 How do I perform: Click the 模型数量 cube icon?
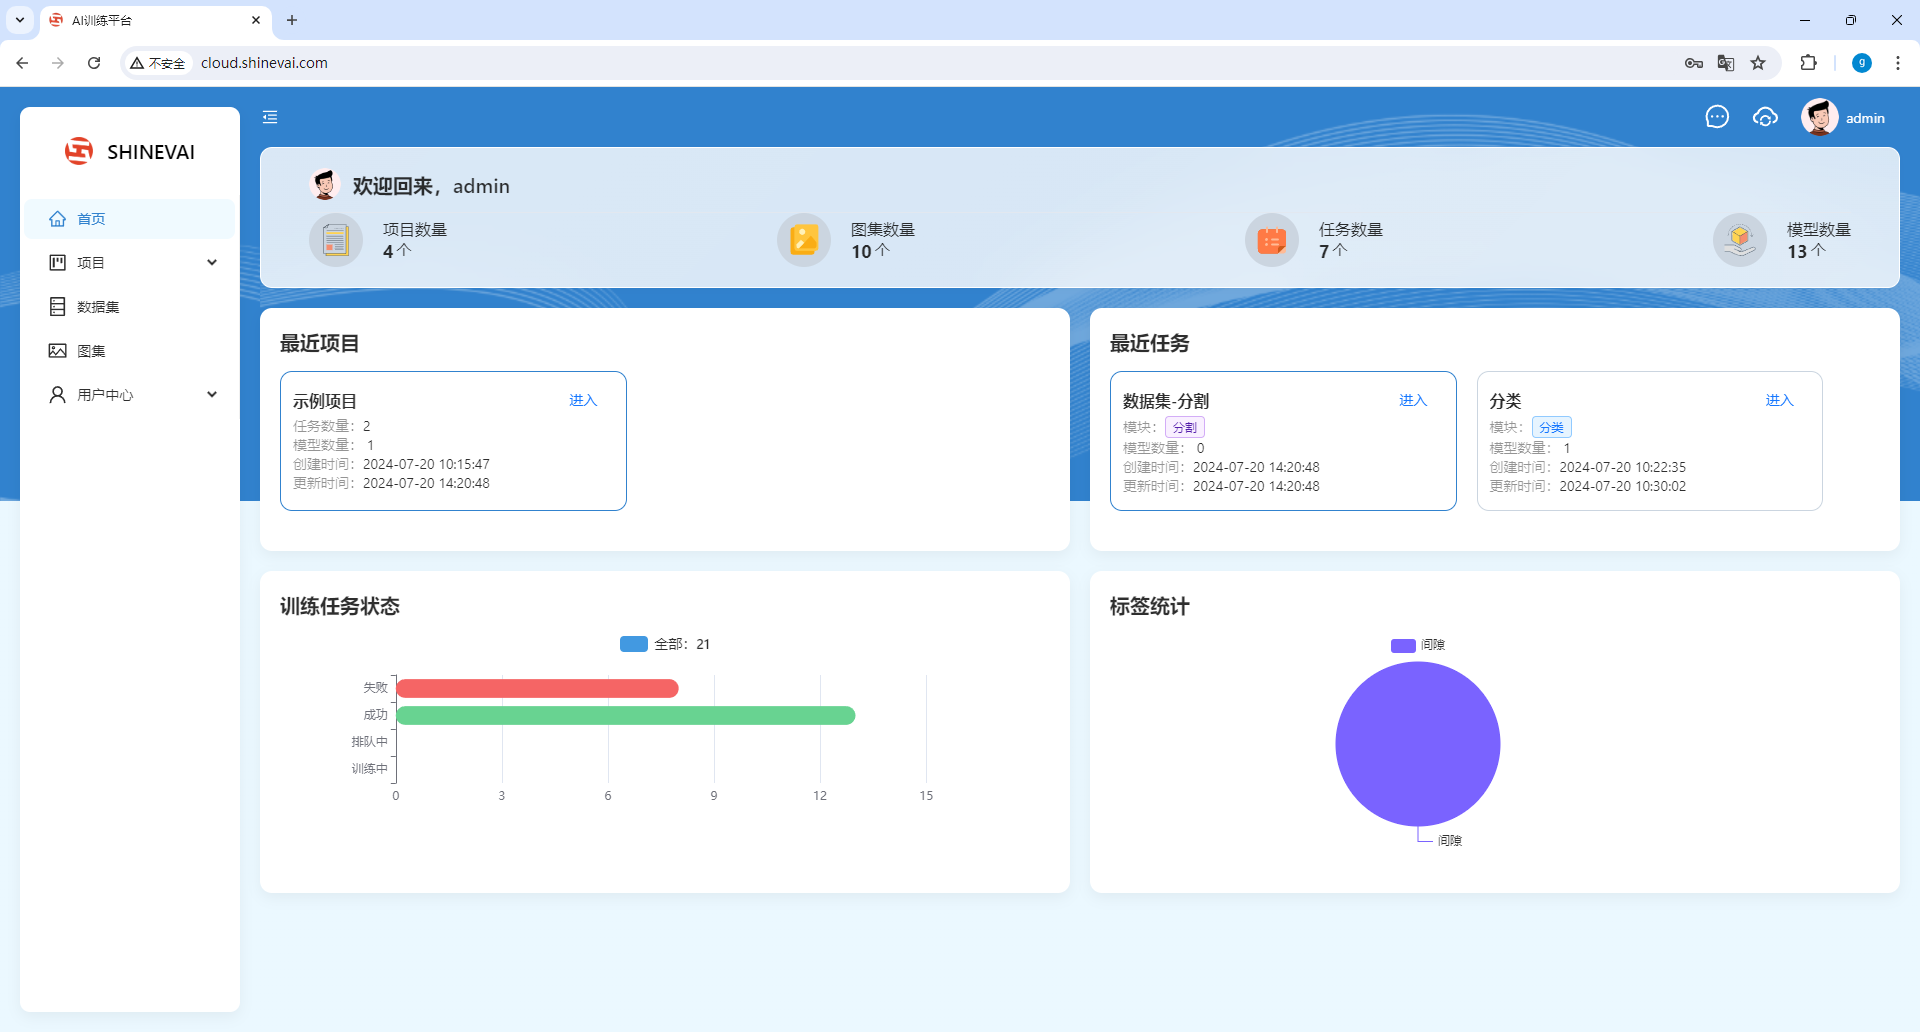coord(1740,240)
